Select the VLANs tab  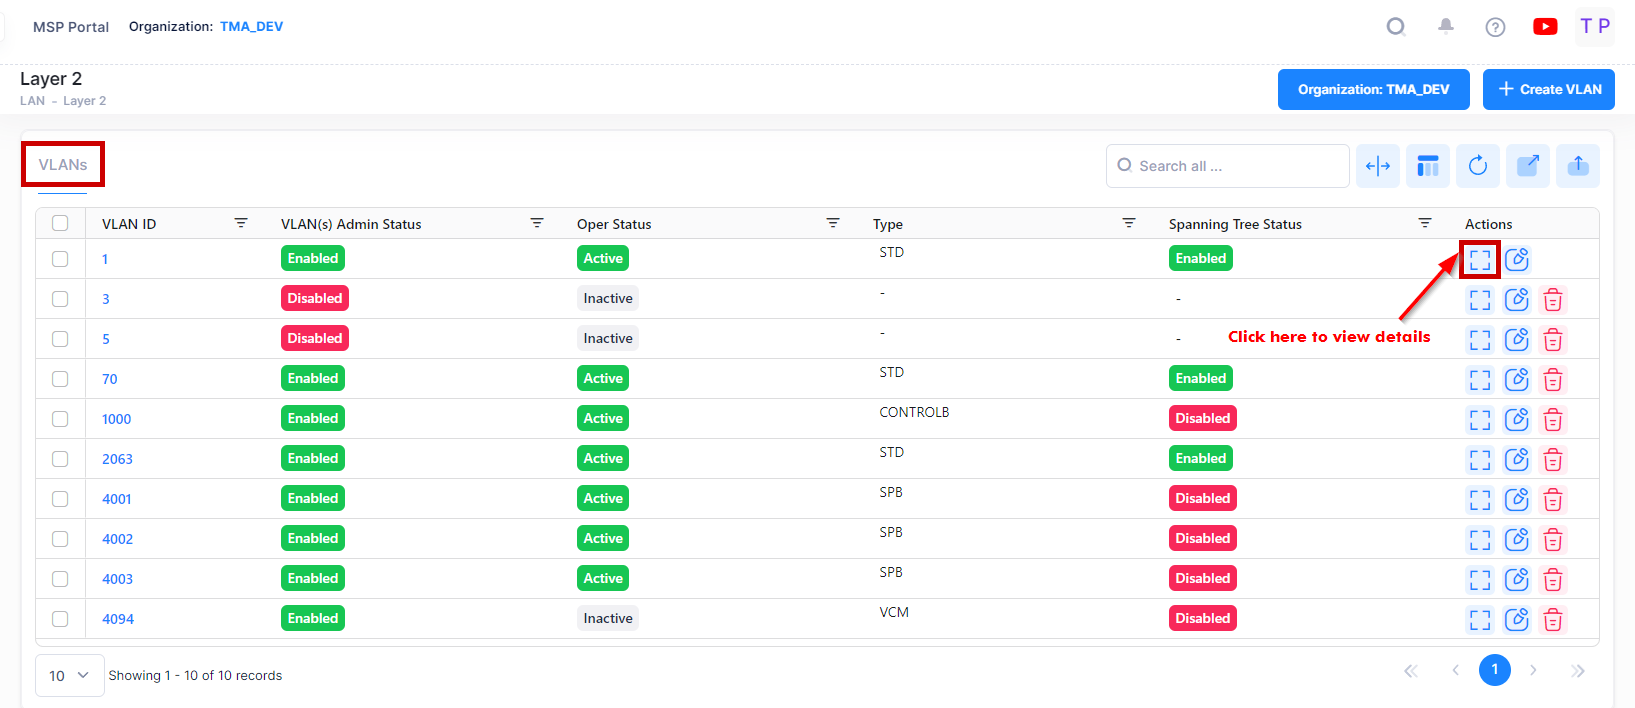pyautogui.click(x=63, y=165)
